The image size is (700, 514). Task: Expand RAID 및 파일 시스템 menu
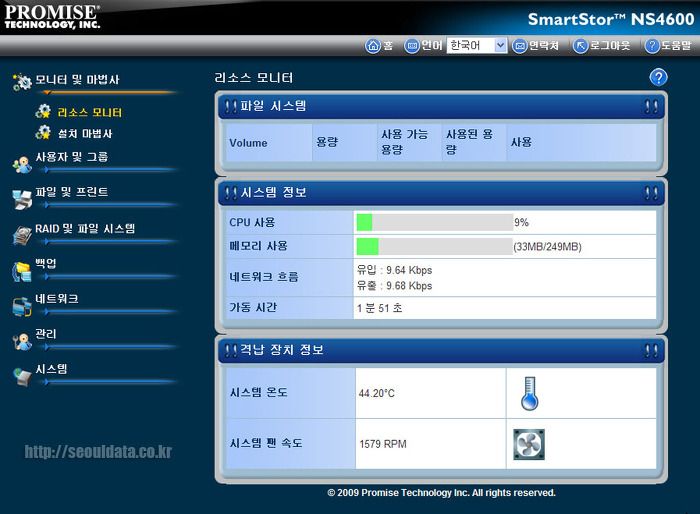click(85, 229)
